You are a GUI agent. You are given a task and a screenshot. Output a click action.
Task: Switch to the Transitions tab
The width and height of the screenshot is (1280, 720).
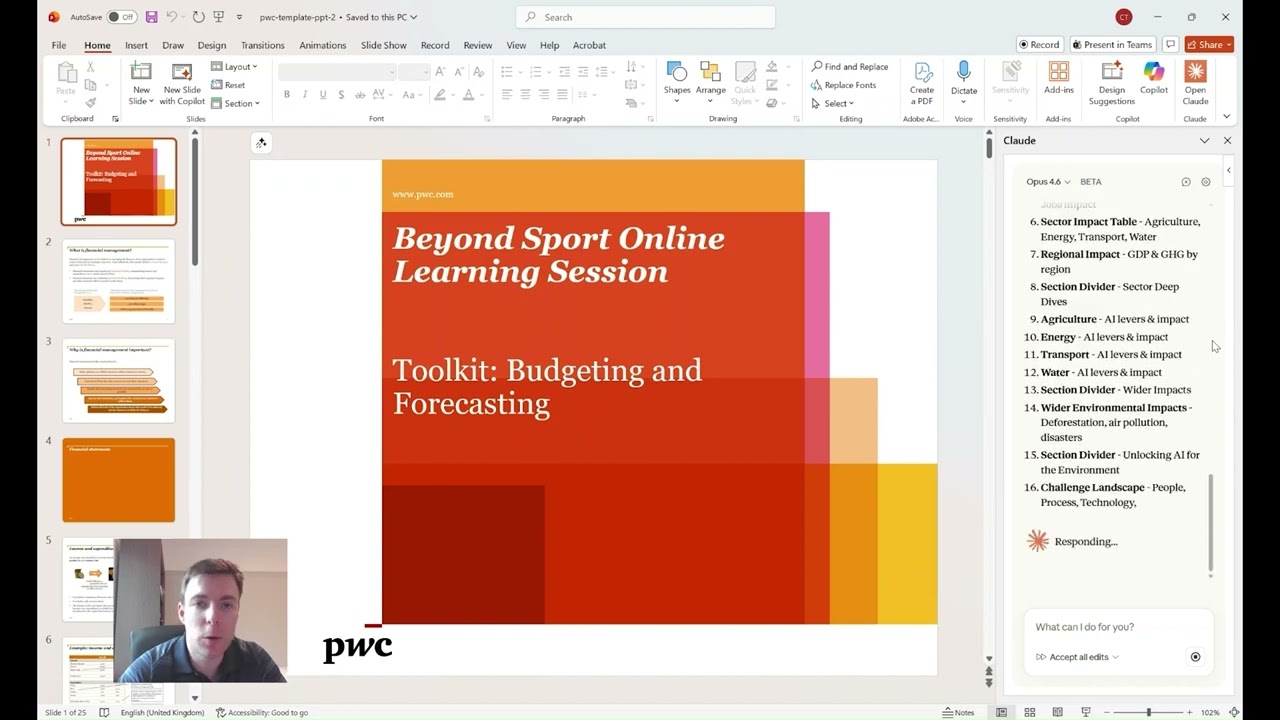point(263,45)
